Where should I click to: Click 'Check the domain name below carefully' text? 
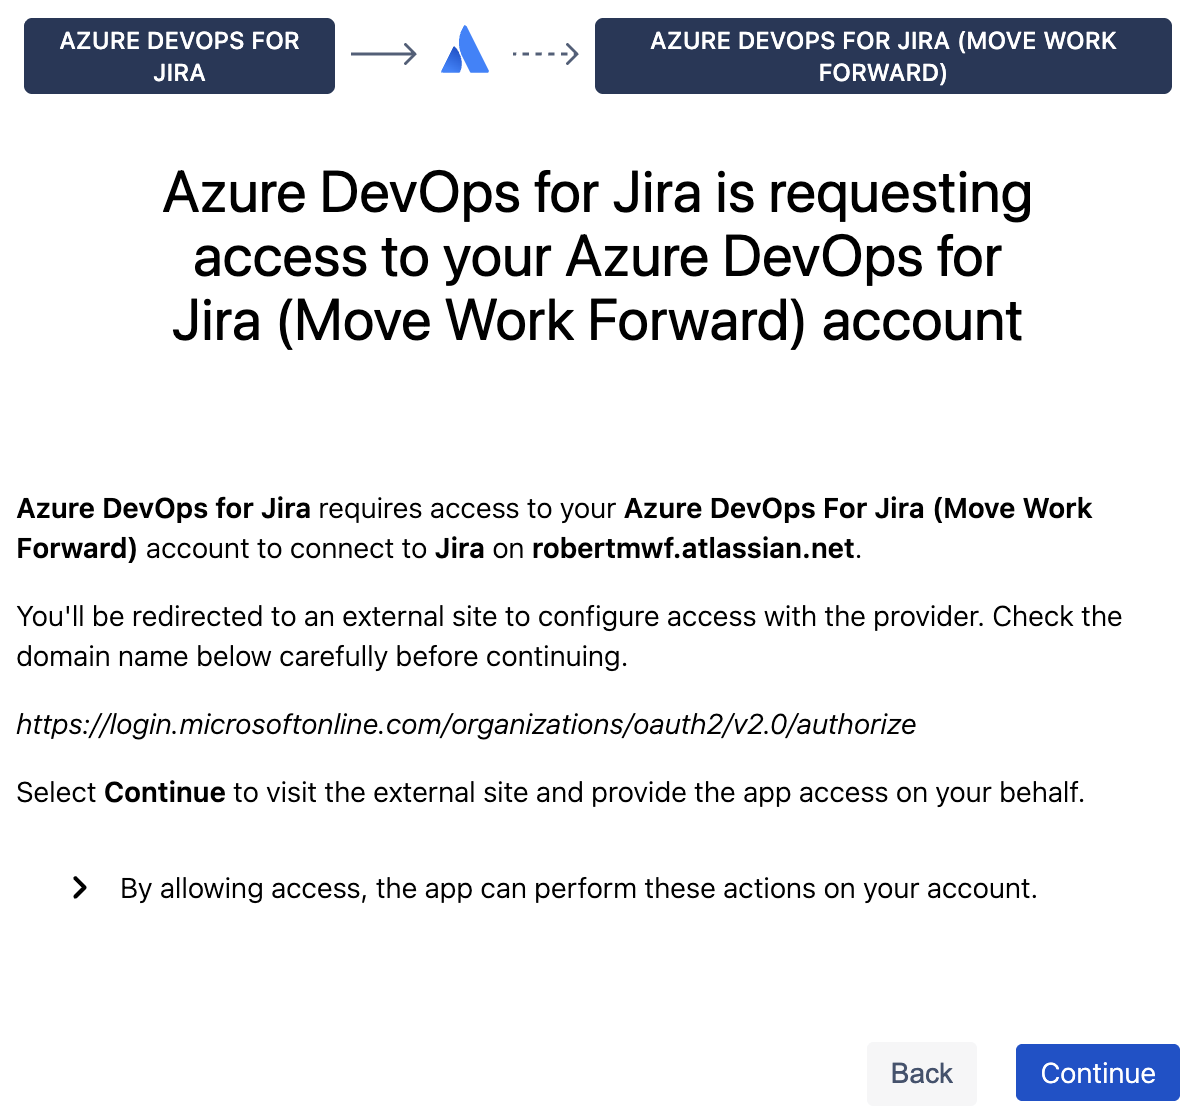(569, 636)
